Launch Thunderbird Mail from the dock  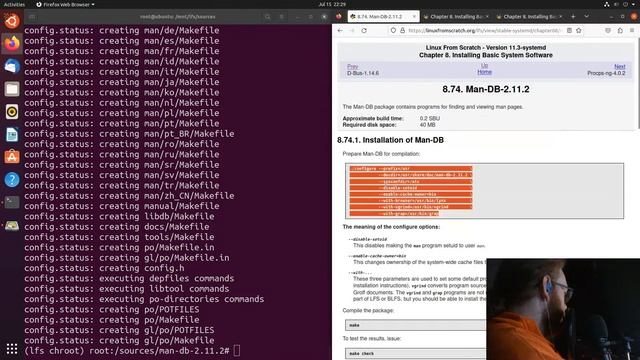[12, 66]
